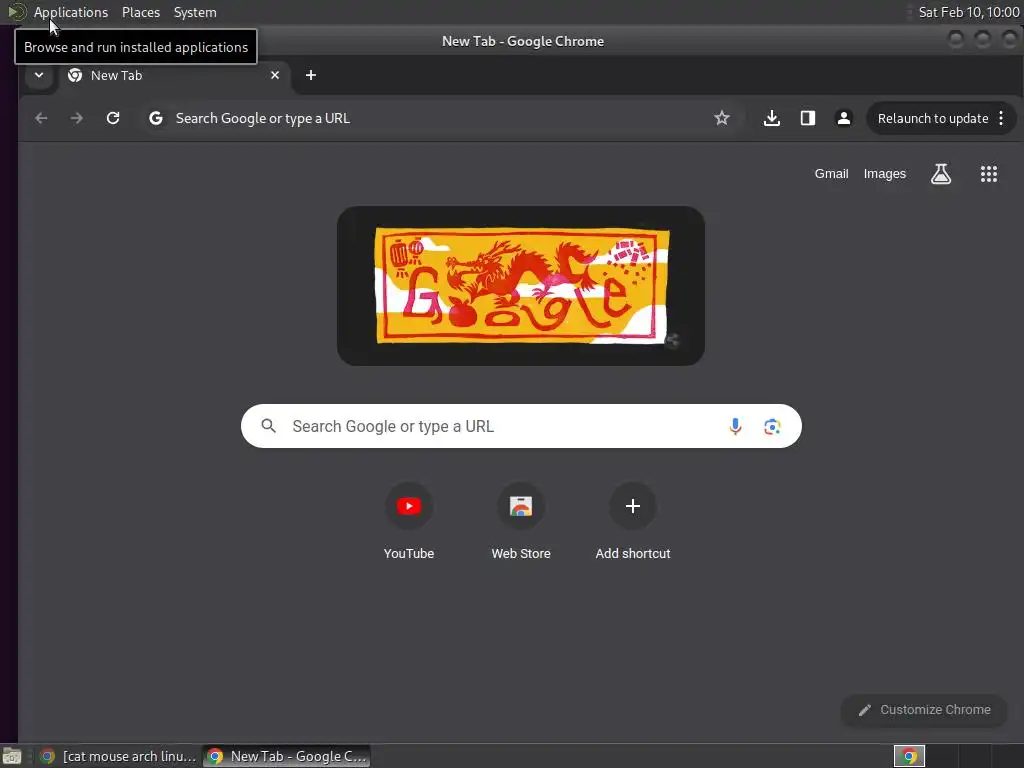1024x768 pixels.
Task: Open the YouTube shortcut
Action: (409, 520)
